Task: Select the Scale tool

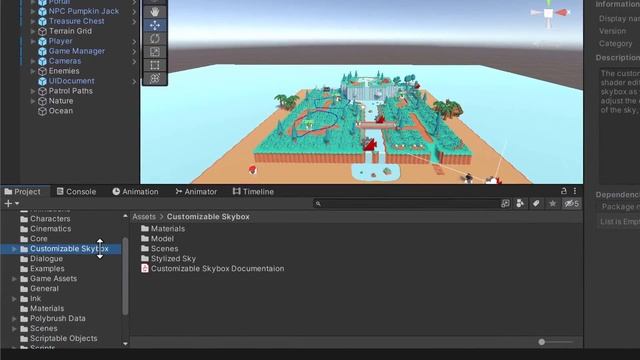Action: pos(155,52)
